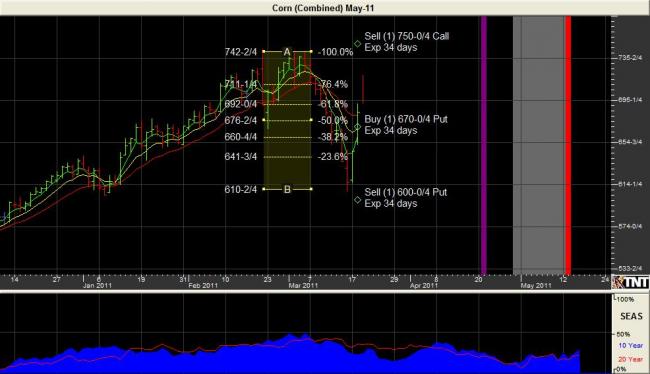The height and width of the screenshot is (374, 650).
Task: Click the 20 Year seasonal legend
Action: (x=631, y=359)
